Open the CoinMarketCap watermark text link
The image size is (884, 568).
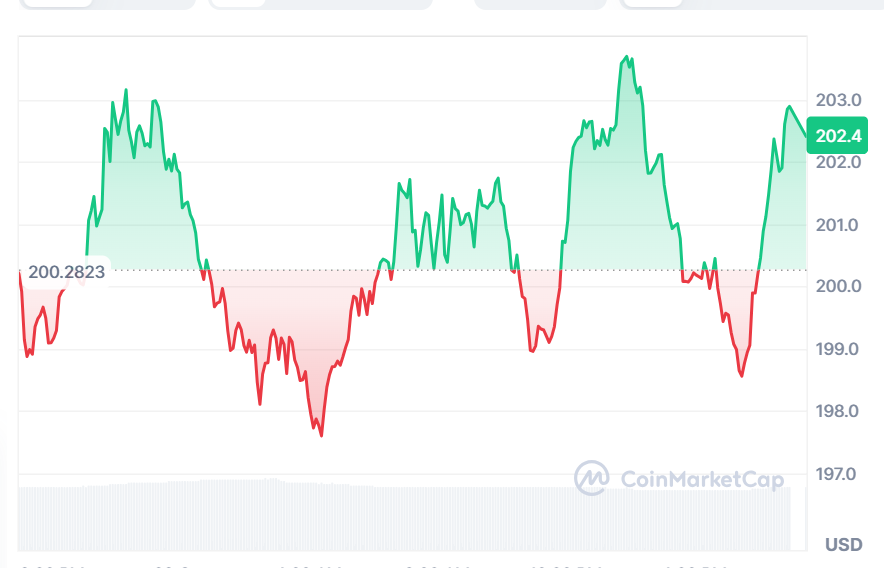[702, 480]
